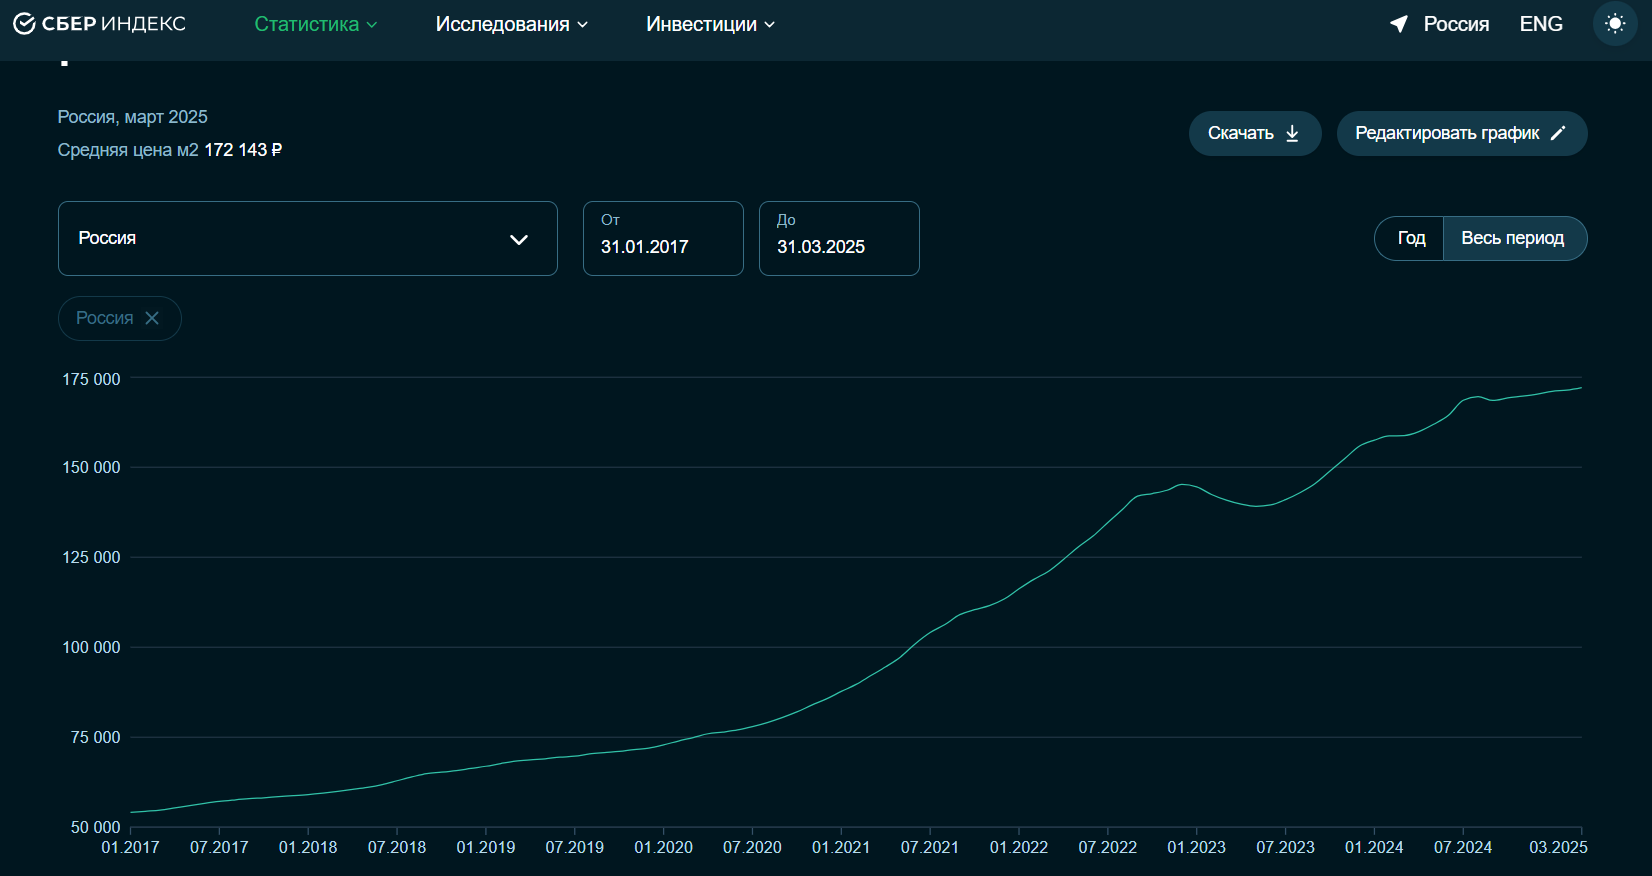The image size is (1652, 876).
Task: Switch language to ENG
Action: click(1540, 24)
